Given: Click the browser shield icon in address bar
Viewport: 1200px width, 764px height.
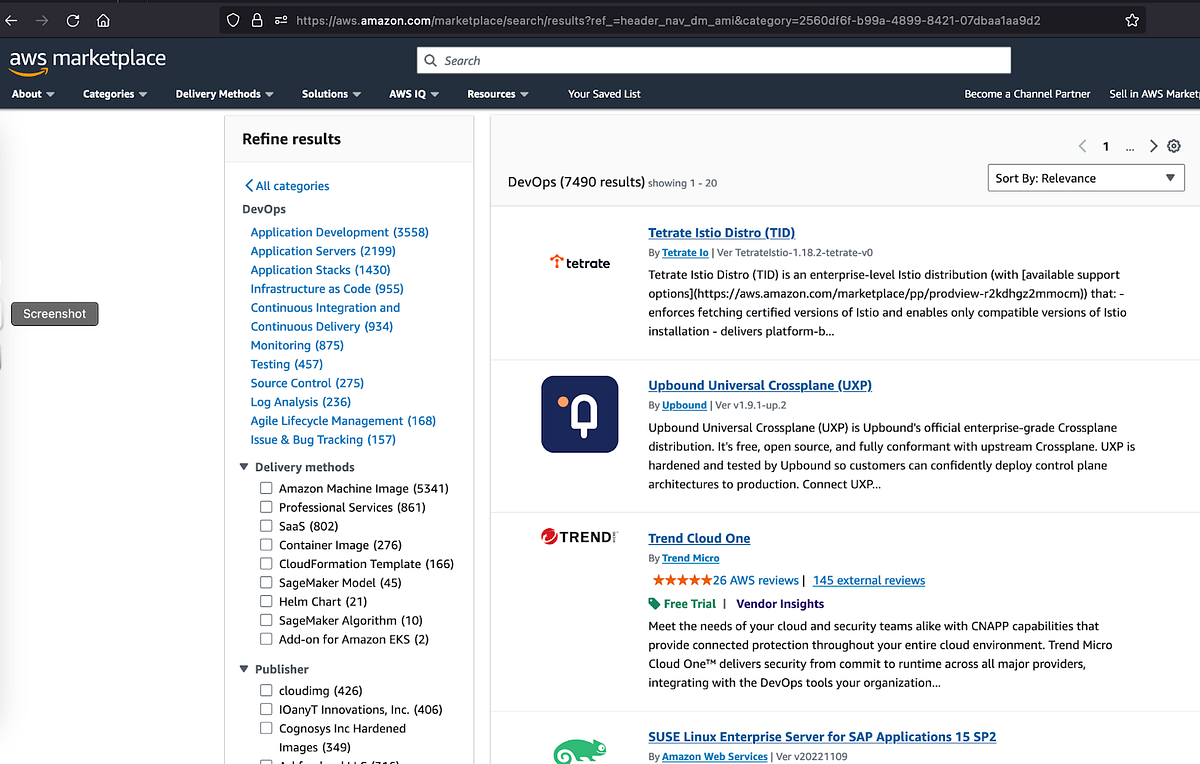Looking at the screenshot, I should pyautogui.click(x=231, y=19).
